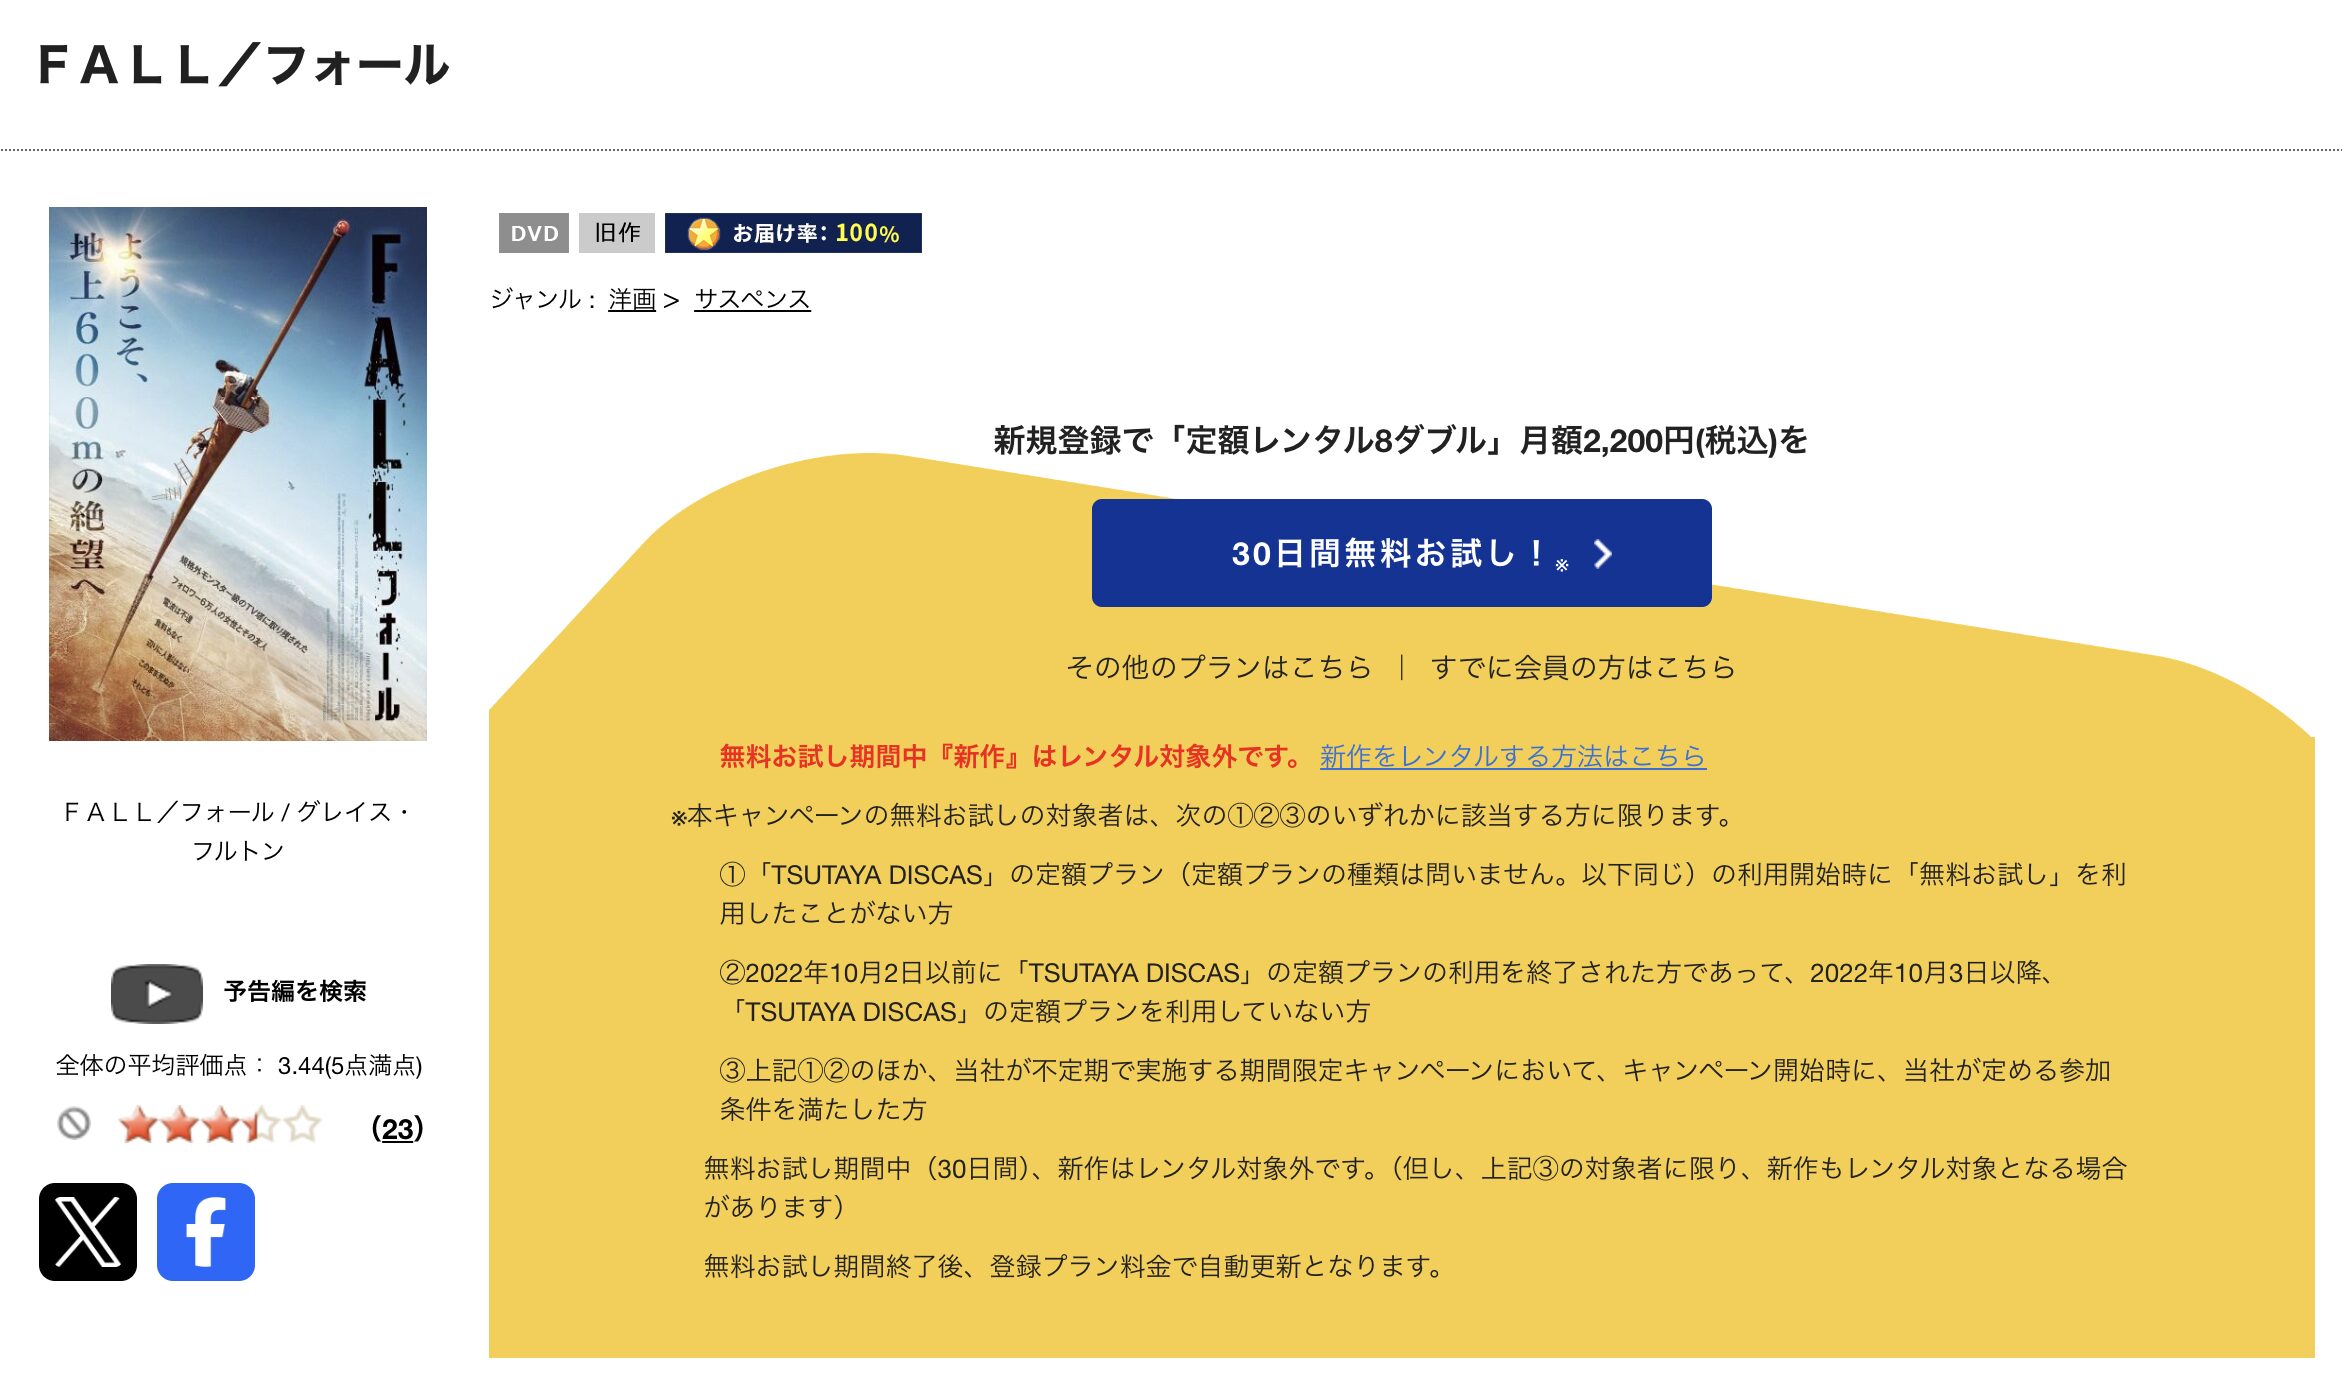2342x1384 pixels.
Task: Click 全体の平均評価点 3.44 text
Action: tap(239, 1066)
